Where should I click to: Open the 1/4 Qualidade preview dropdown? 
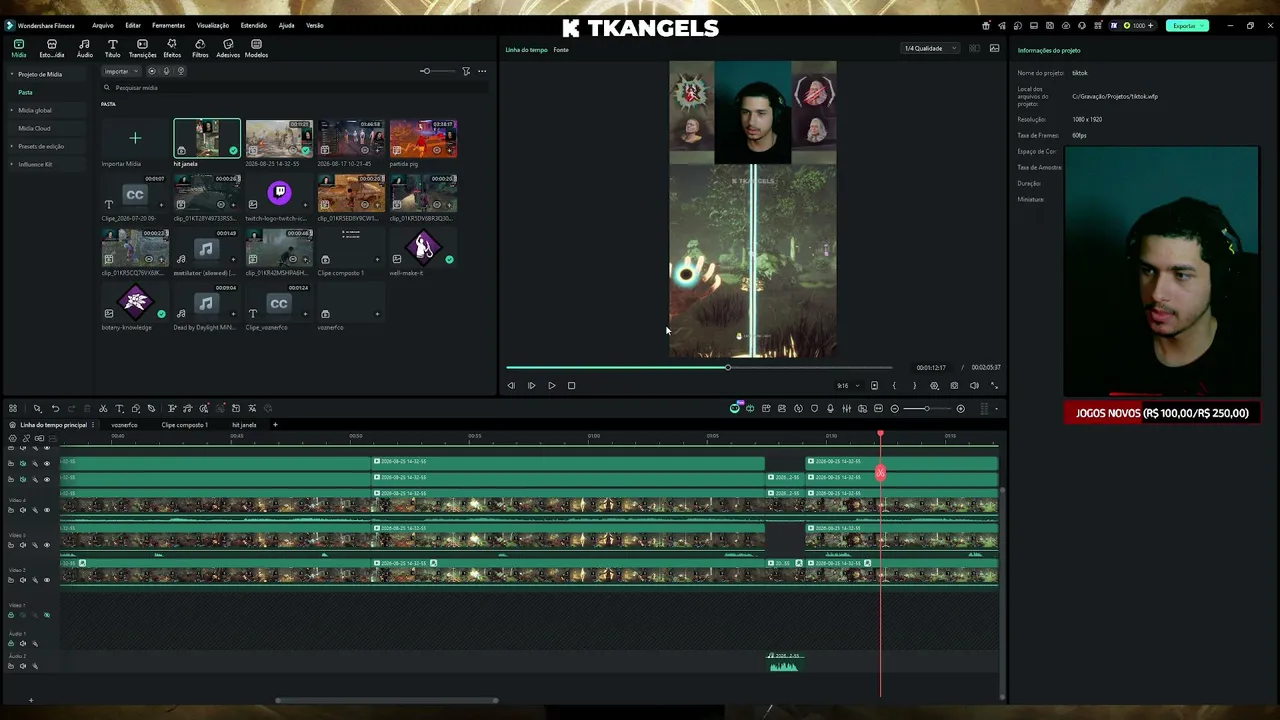coord(930,48)
